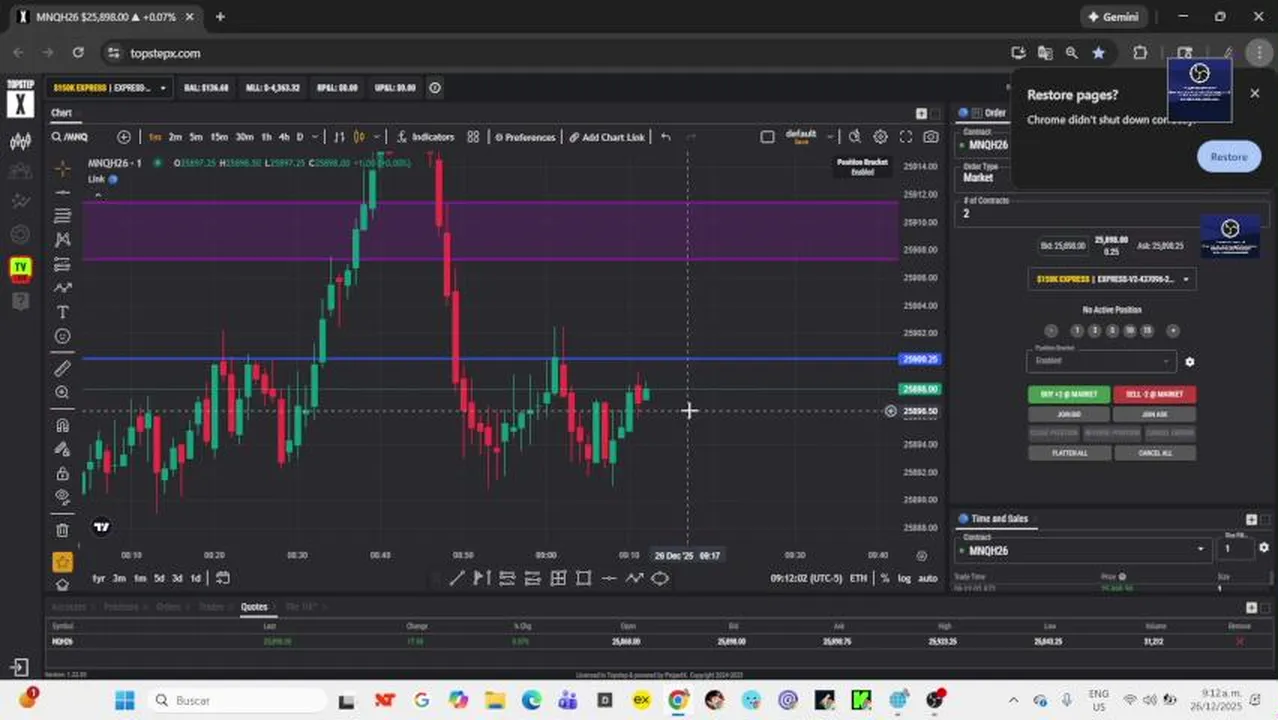
Task: Select the pattern drawing tool
Action: pyautogui.click(x=63, y=240)
